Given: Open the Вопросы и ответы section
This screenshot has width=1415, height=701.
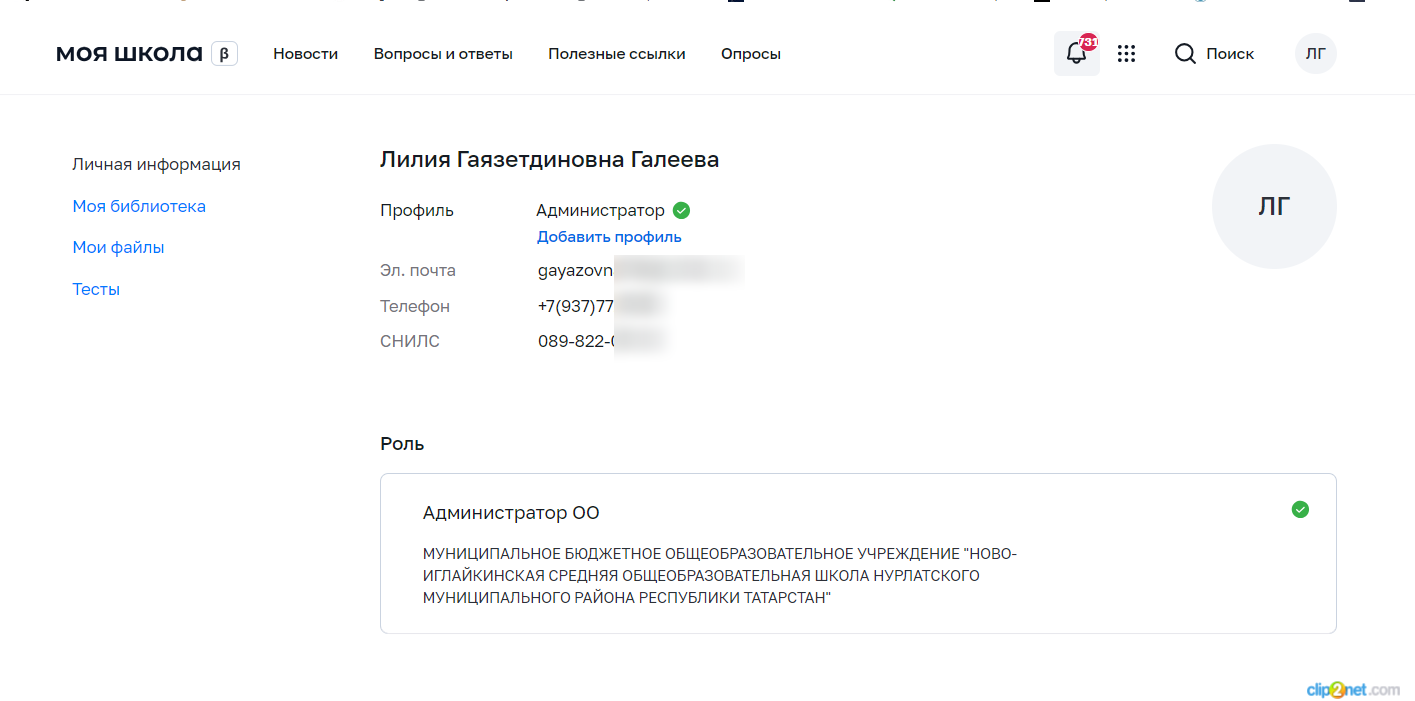Looking at the screenshot, I should point(443,54).
